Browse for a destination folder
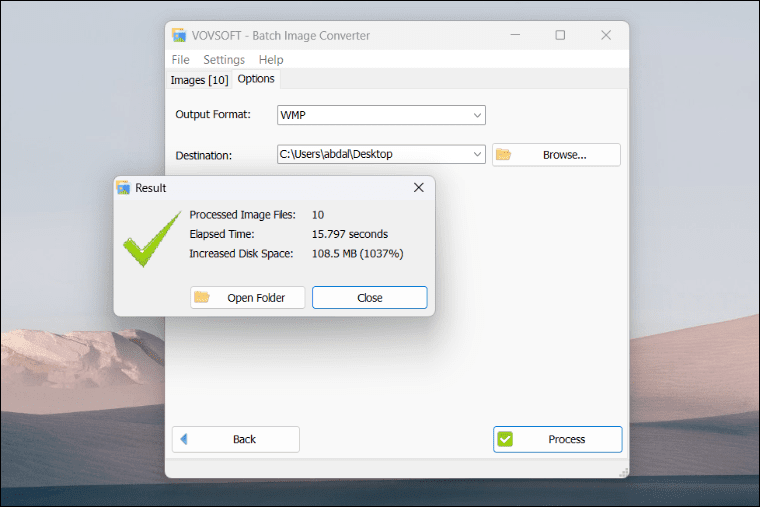Viewport: 760px width, 507px height. [556, 155]
